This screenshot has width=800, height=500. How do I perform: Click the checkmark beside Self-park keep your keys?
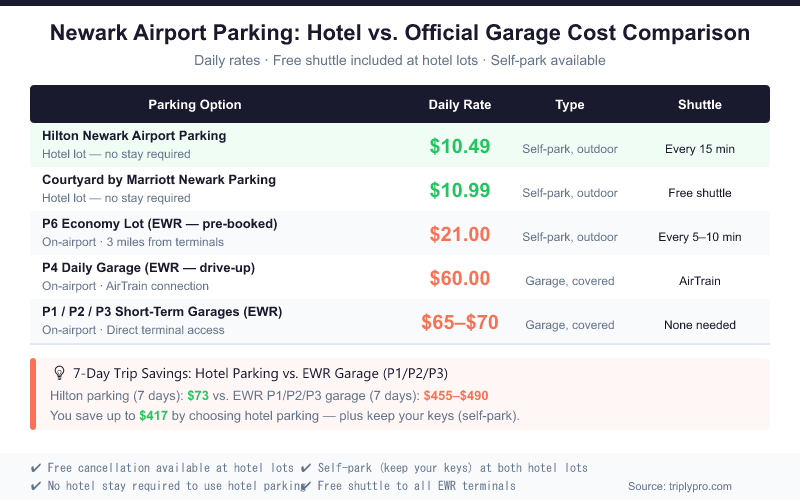tap(307, 468)
